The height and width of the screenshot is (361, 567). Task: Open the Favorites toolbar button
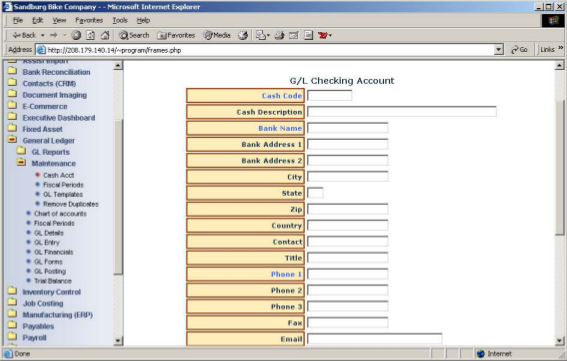coord(176,35)
